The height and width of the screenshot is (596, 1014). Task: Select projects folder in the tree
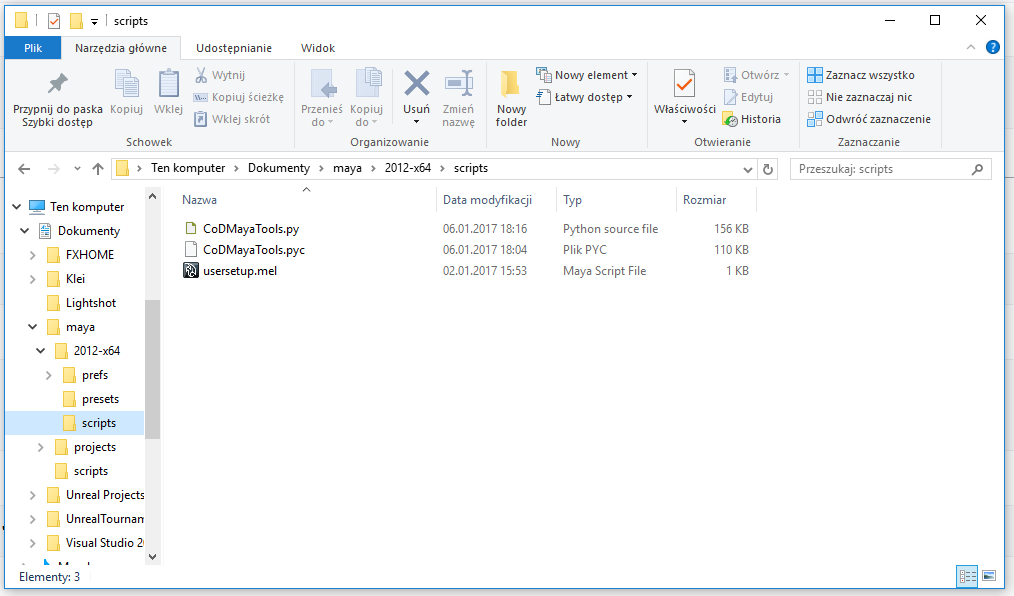[x=94, y=447]
